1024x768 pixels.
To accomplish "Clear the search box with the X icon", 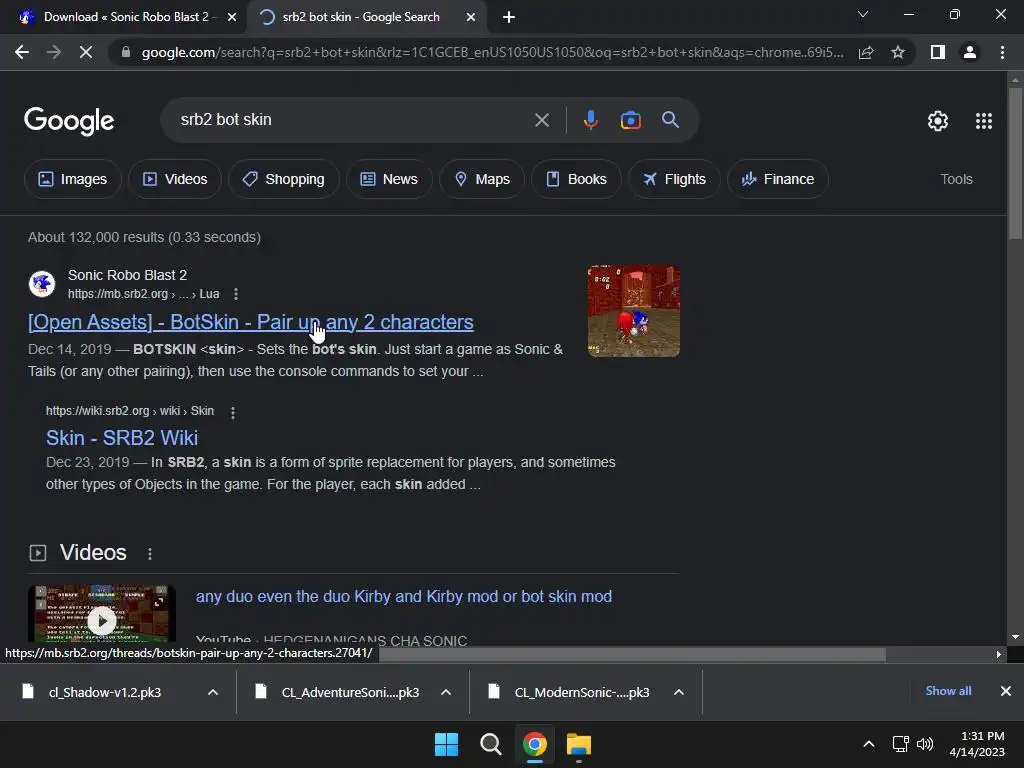I will tap(541, 120).
